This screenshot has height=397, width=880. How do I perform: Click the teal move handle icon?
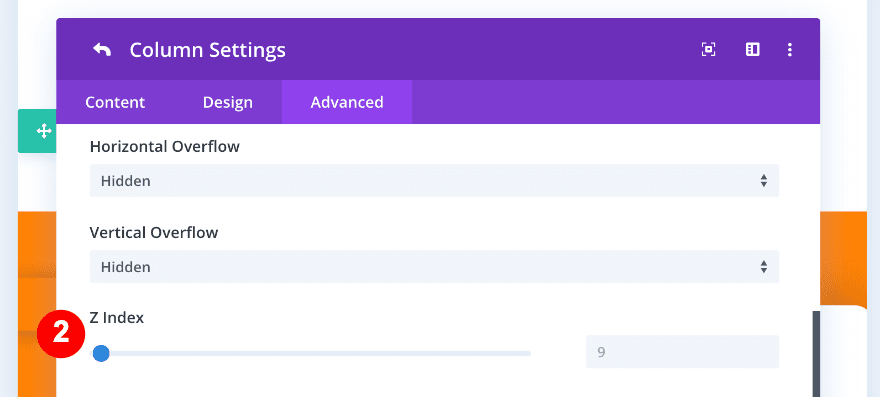(44, 131)
